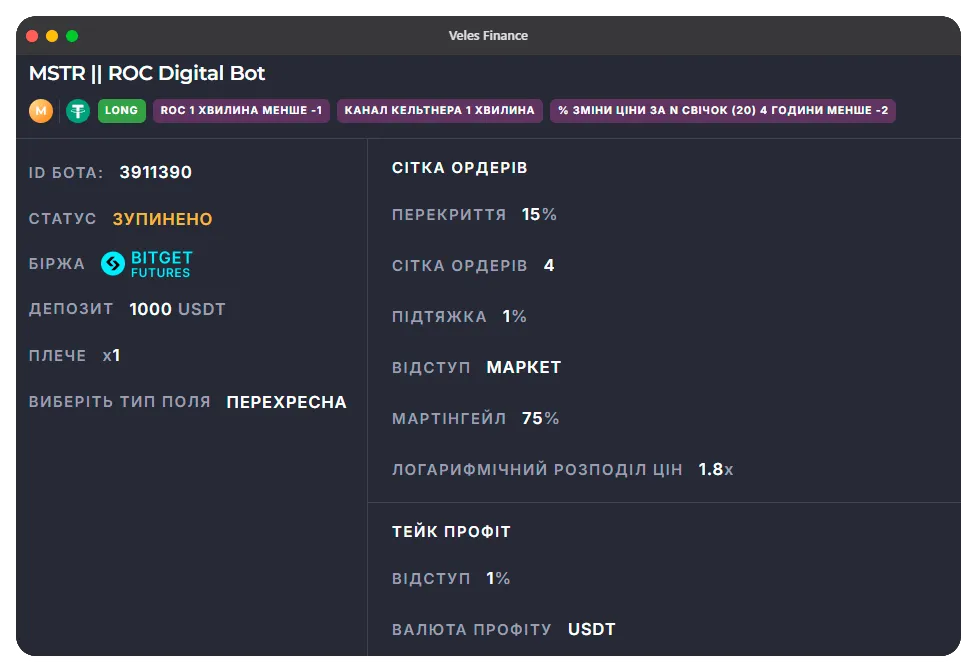The width and height of the screenshot is (977, 672).
Task: Click the MSTR coin icon
Action: [x=41, y=112]
